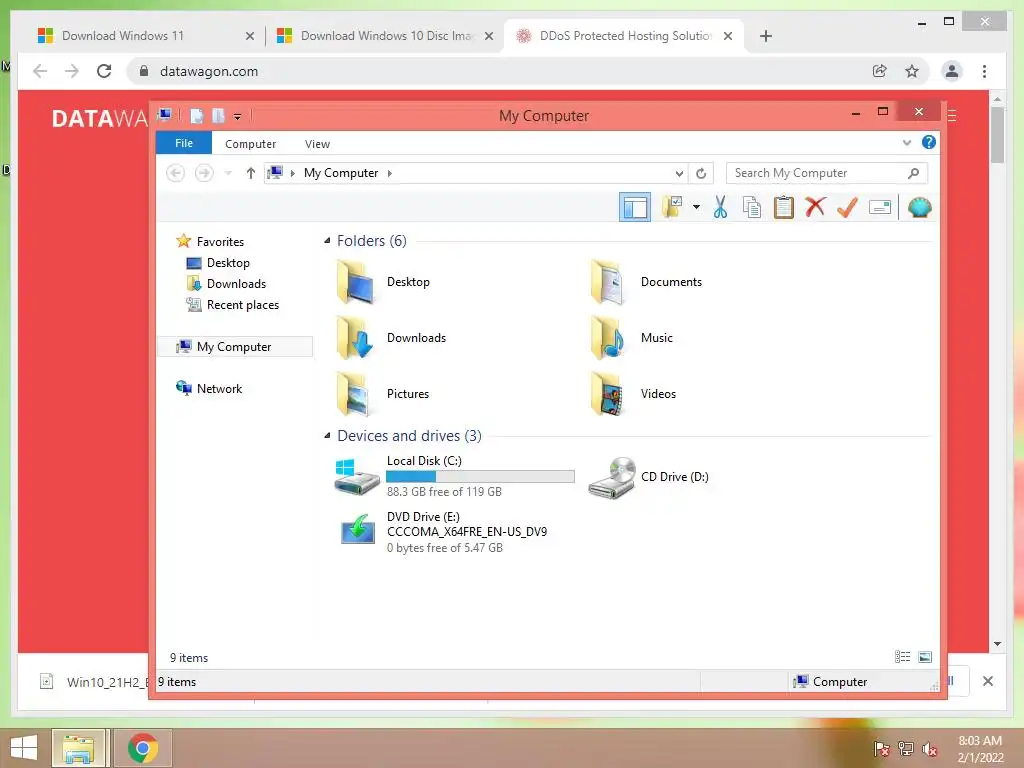Open the Pictures folder icon
This screenshot has height=768, width=1024.
pyautogui.click(x=355, y=394)
